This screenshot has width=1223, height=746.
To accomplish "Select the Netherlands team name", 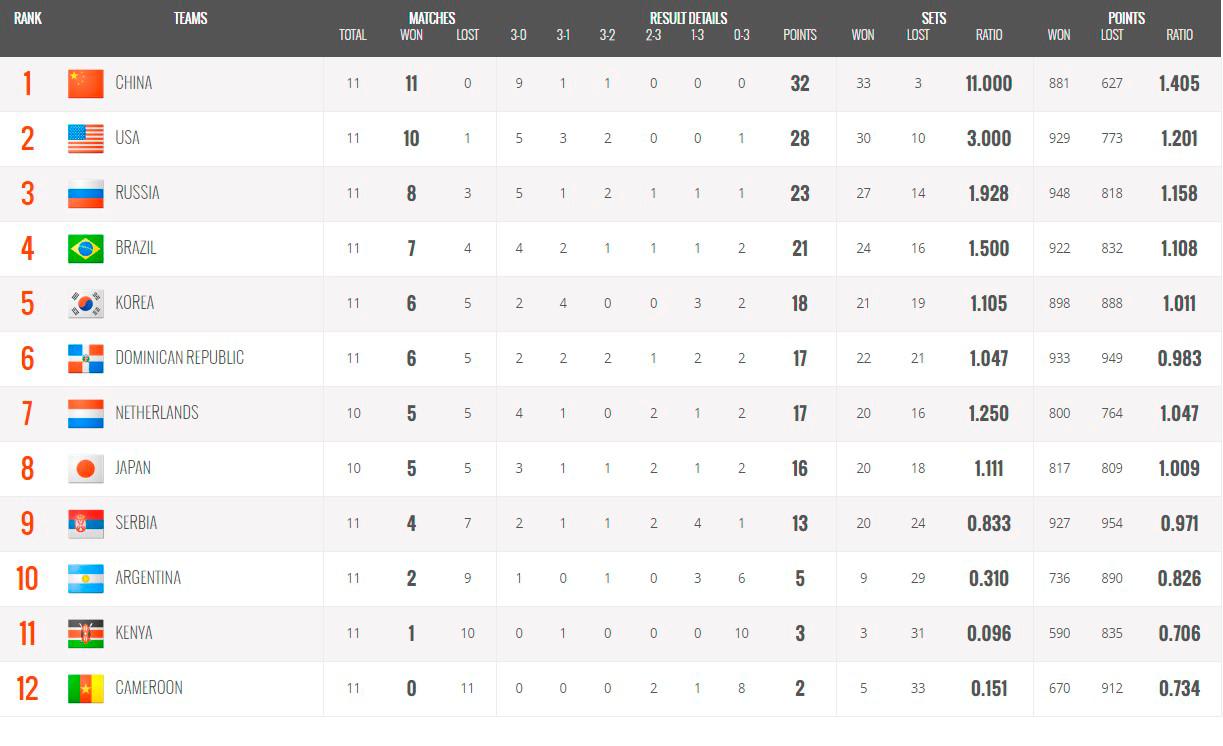I will coord(157,413).
